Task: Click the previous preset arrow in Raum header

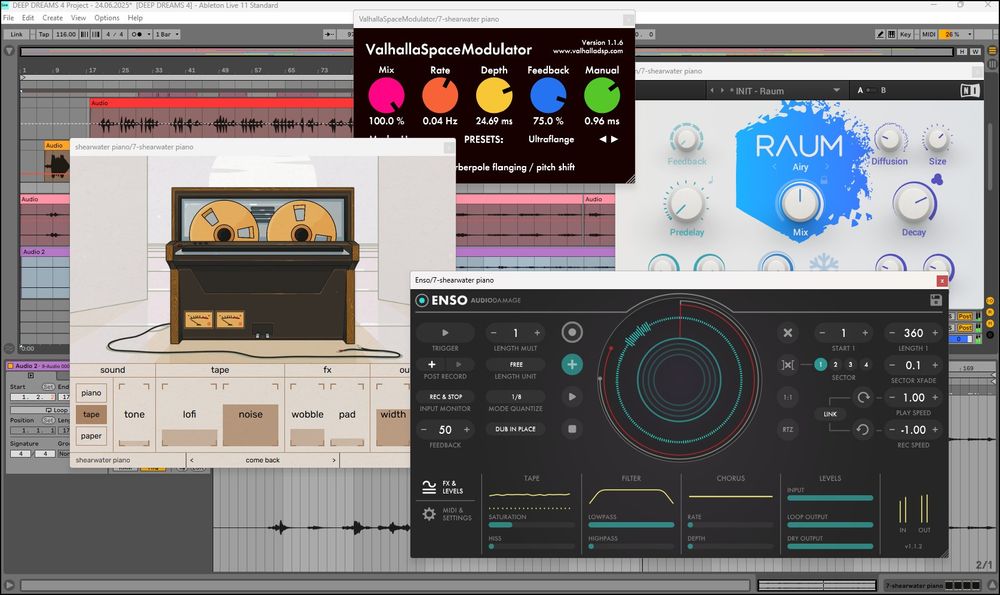Action: 712,91
